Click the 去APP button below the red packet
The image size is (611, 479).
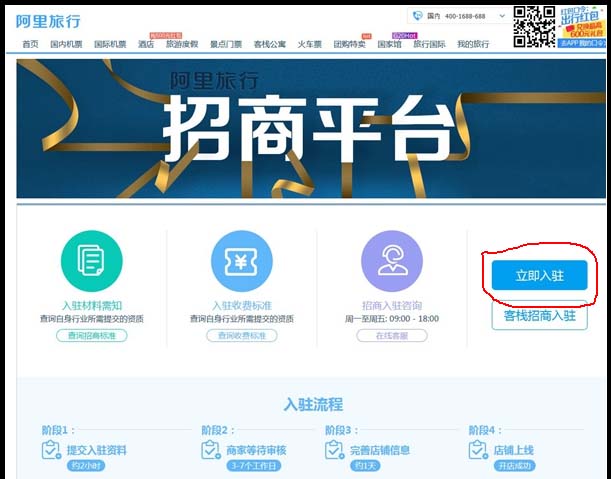point(582,43)
